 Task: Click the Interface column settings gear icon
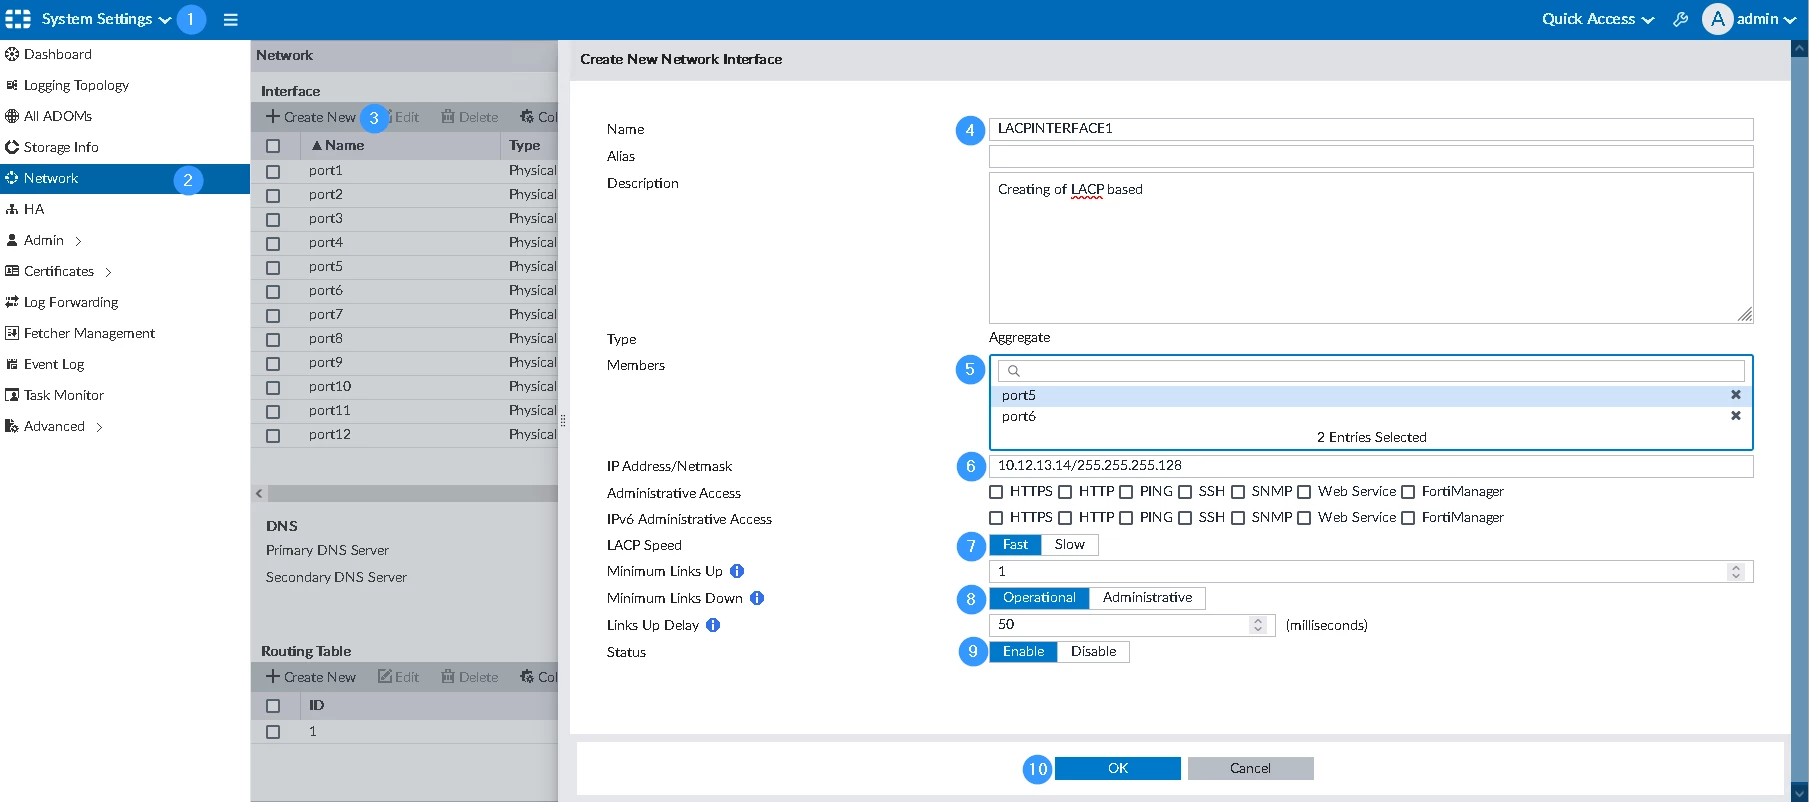pyautogui.click(x=527, y=117)
